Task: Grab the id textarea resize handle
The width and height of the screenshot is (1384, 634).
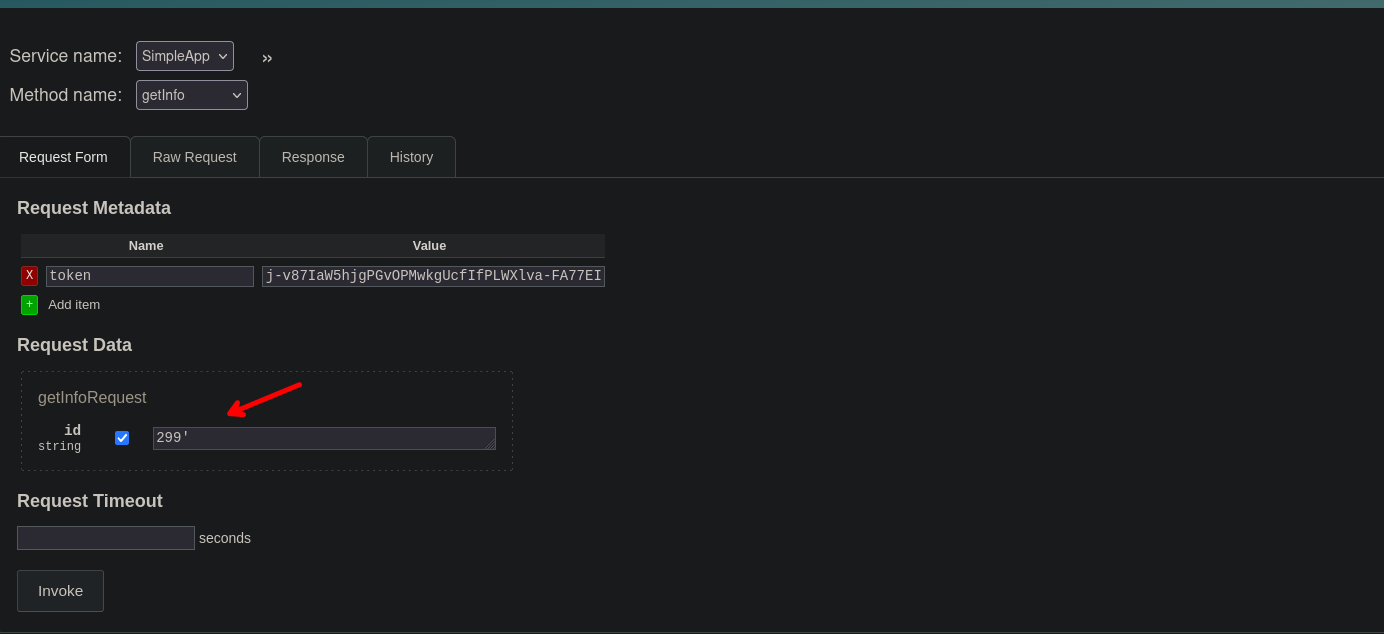Action: [490, 444]
